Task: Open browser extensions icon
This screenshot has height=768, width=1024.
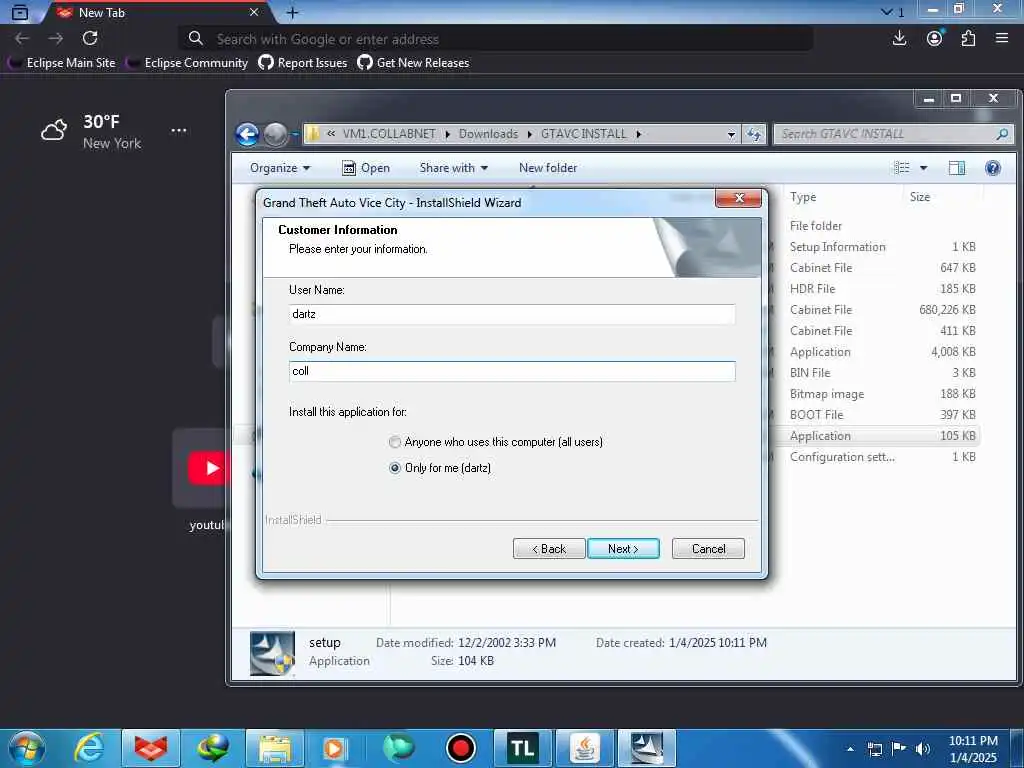Action: [x=968, y=39]
